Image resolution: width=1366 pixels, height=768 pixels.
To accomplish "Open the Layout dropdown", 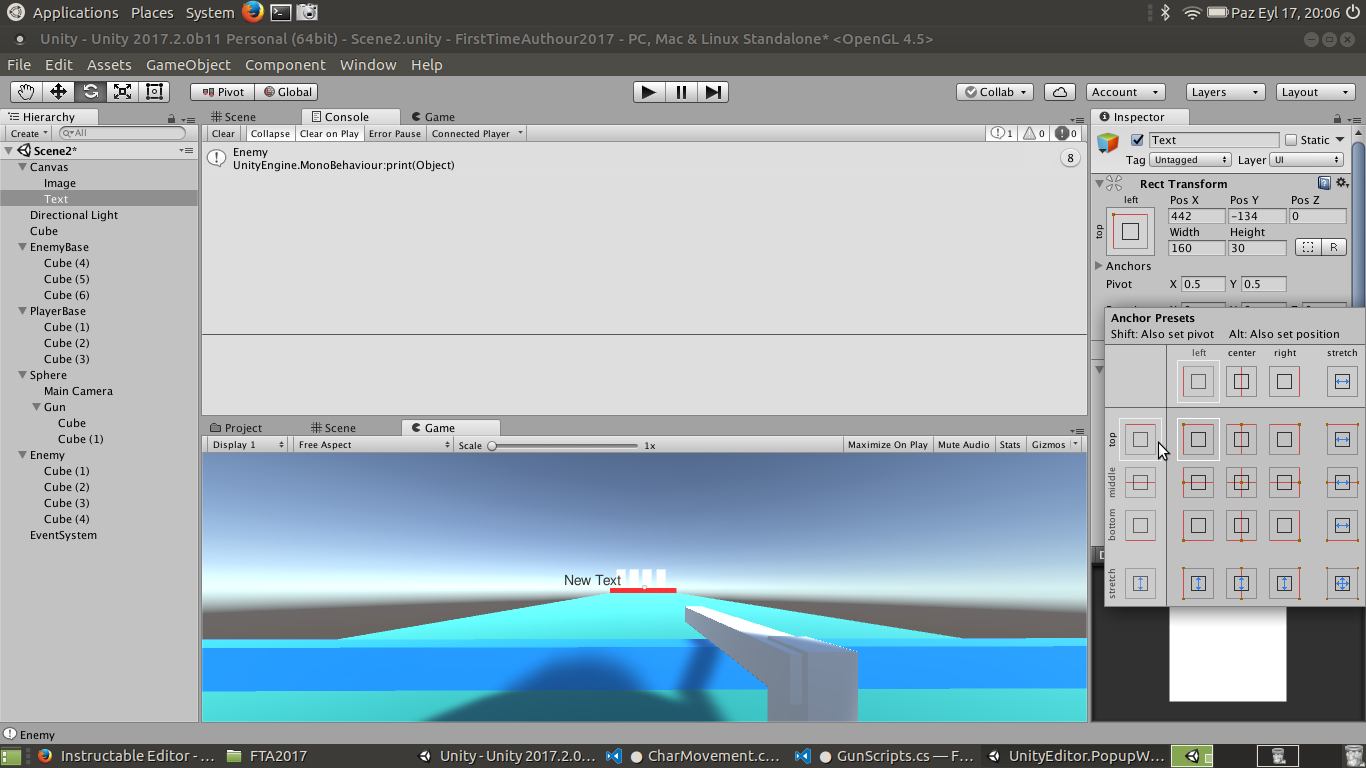I will 1316,92.
